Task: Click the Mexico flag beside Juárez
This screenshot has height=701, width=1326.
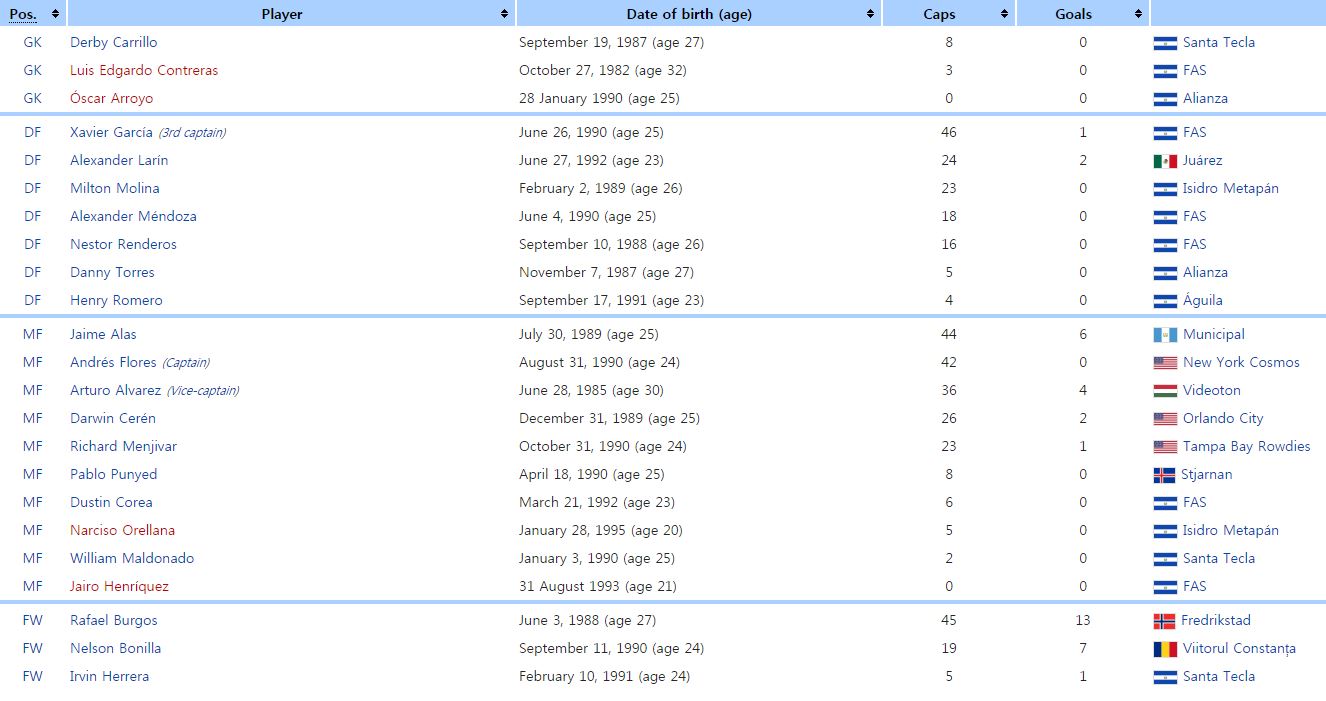Action: (x=1165, y=161)
